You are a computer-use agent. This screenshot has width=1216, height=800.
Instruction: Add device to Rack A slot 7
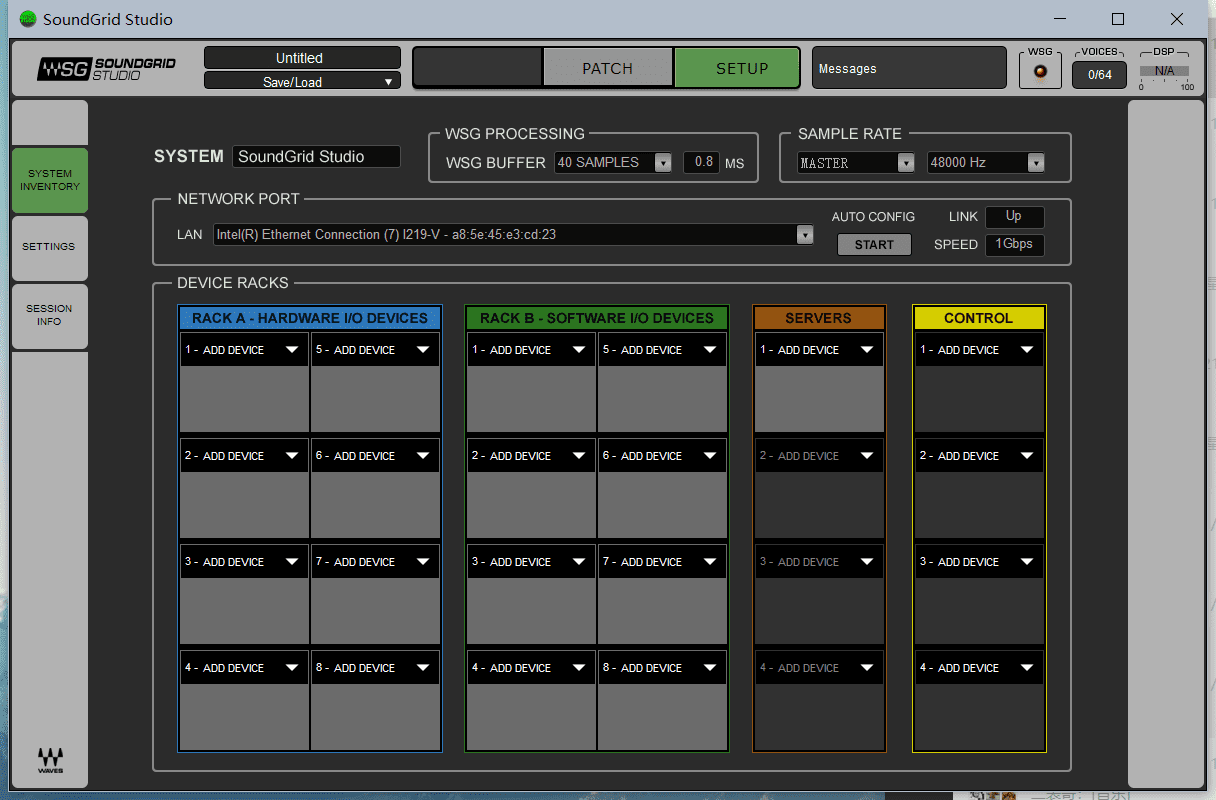[x=375, y=562]
